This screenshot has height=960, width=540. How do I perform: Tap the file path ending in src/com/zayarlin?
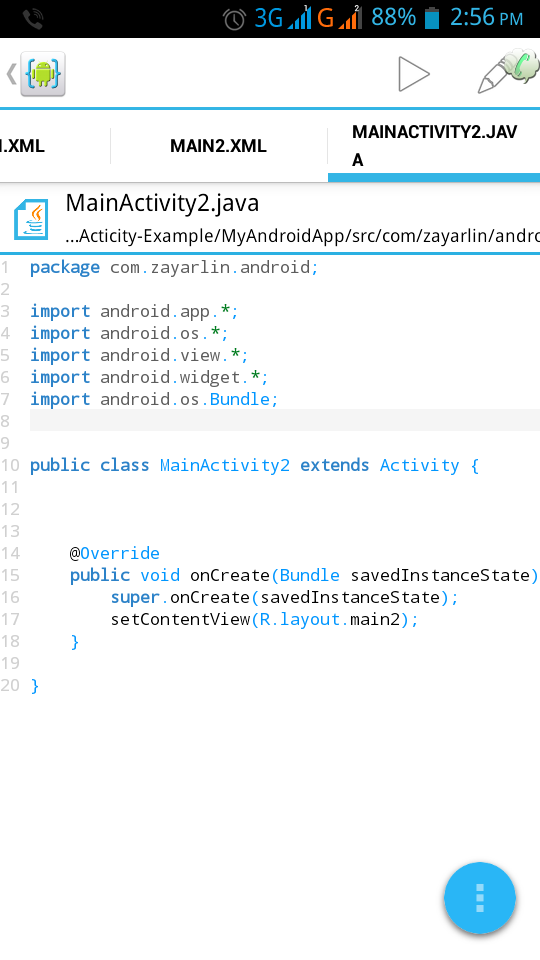(302, 236)
